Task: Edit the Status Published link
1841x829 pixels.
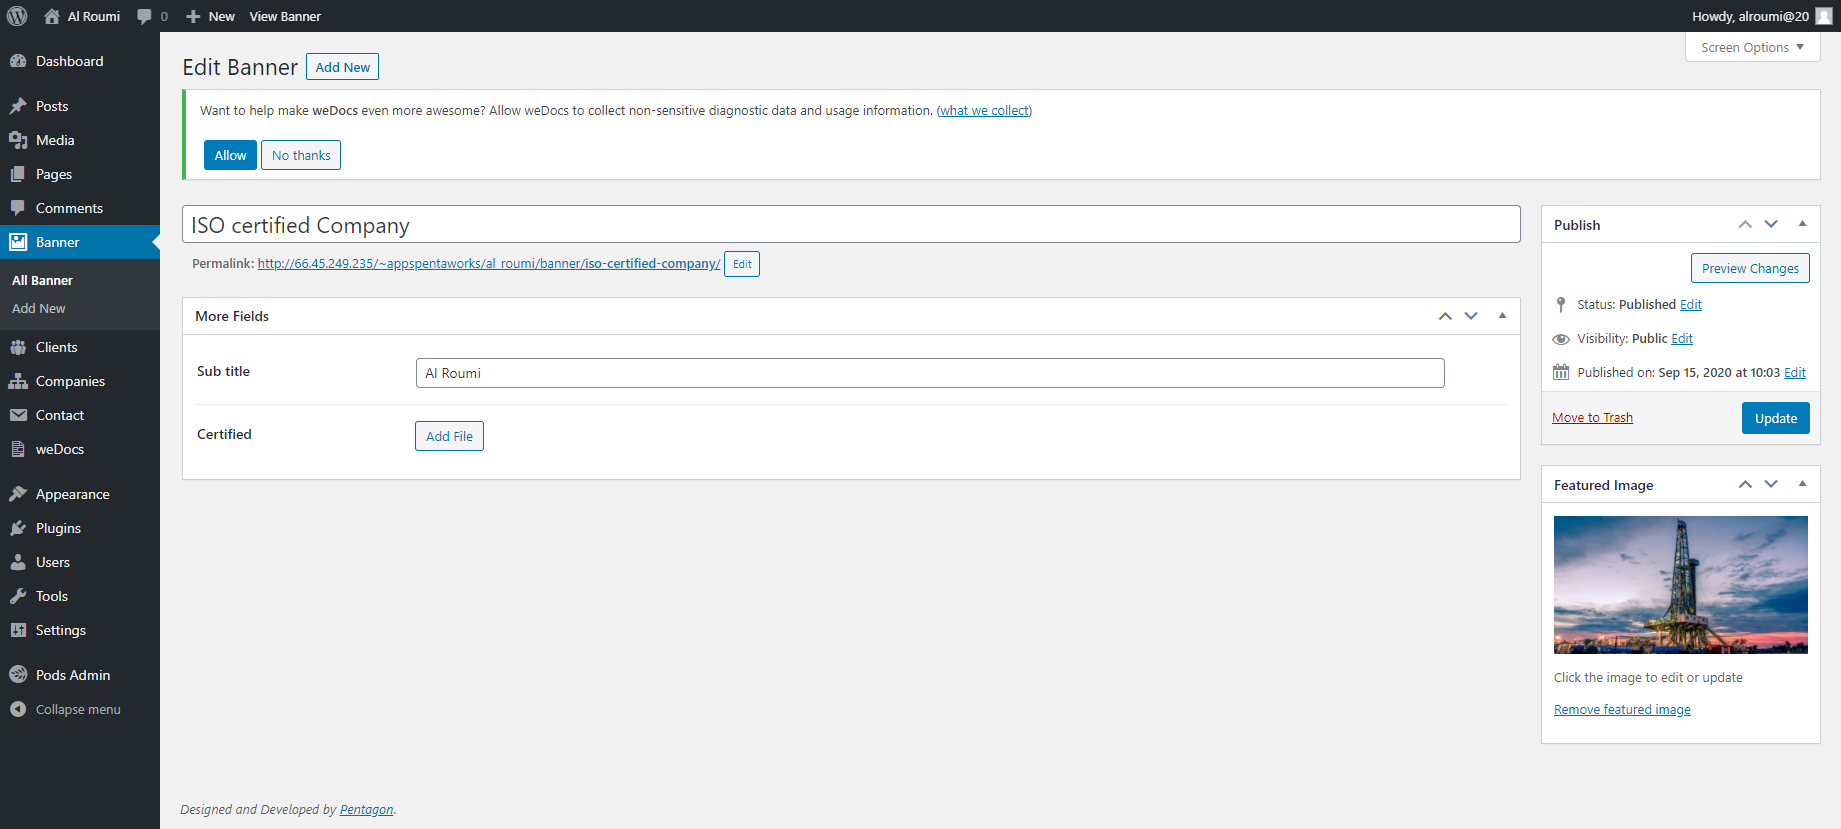Action: [x=1691, y=305]
